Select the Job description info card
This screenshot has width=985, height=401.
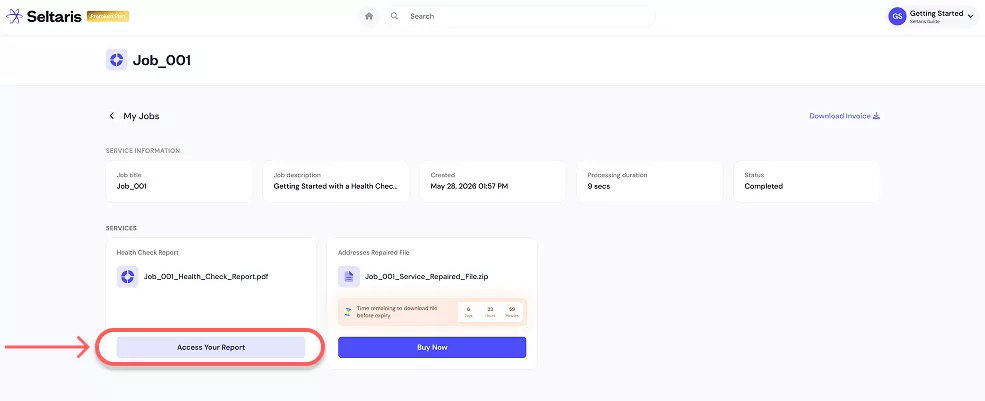point(336,181)
